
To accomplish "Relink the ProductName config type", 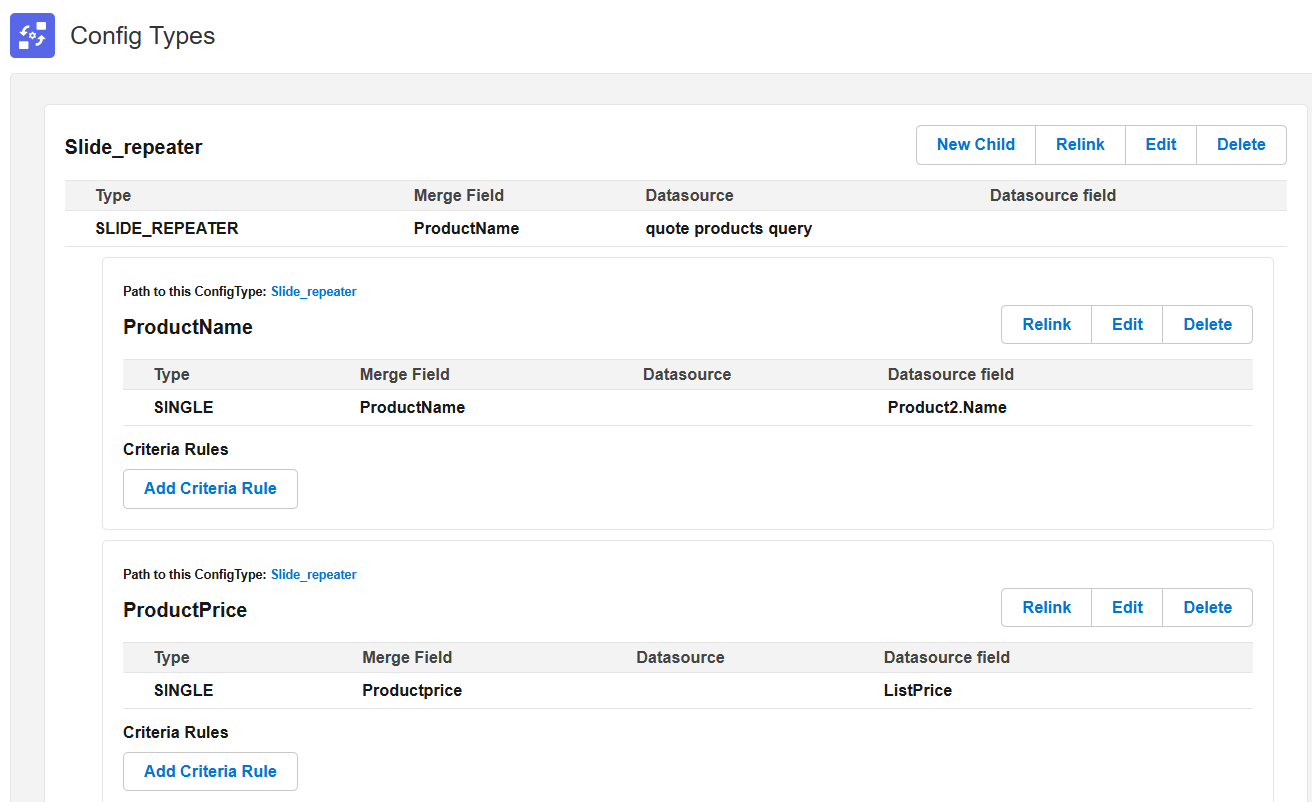I will 1046,325.
